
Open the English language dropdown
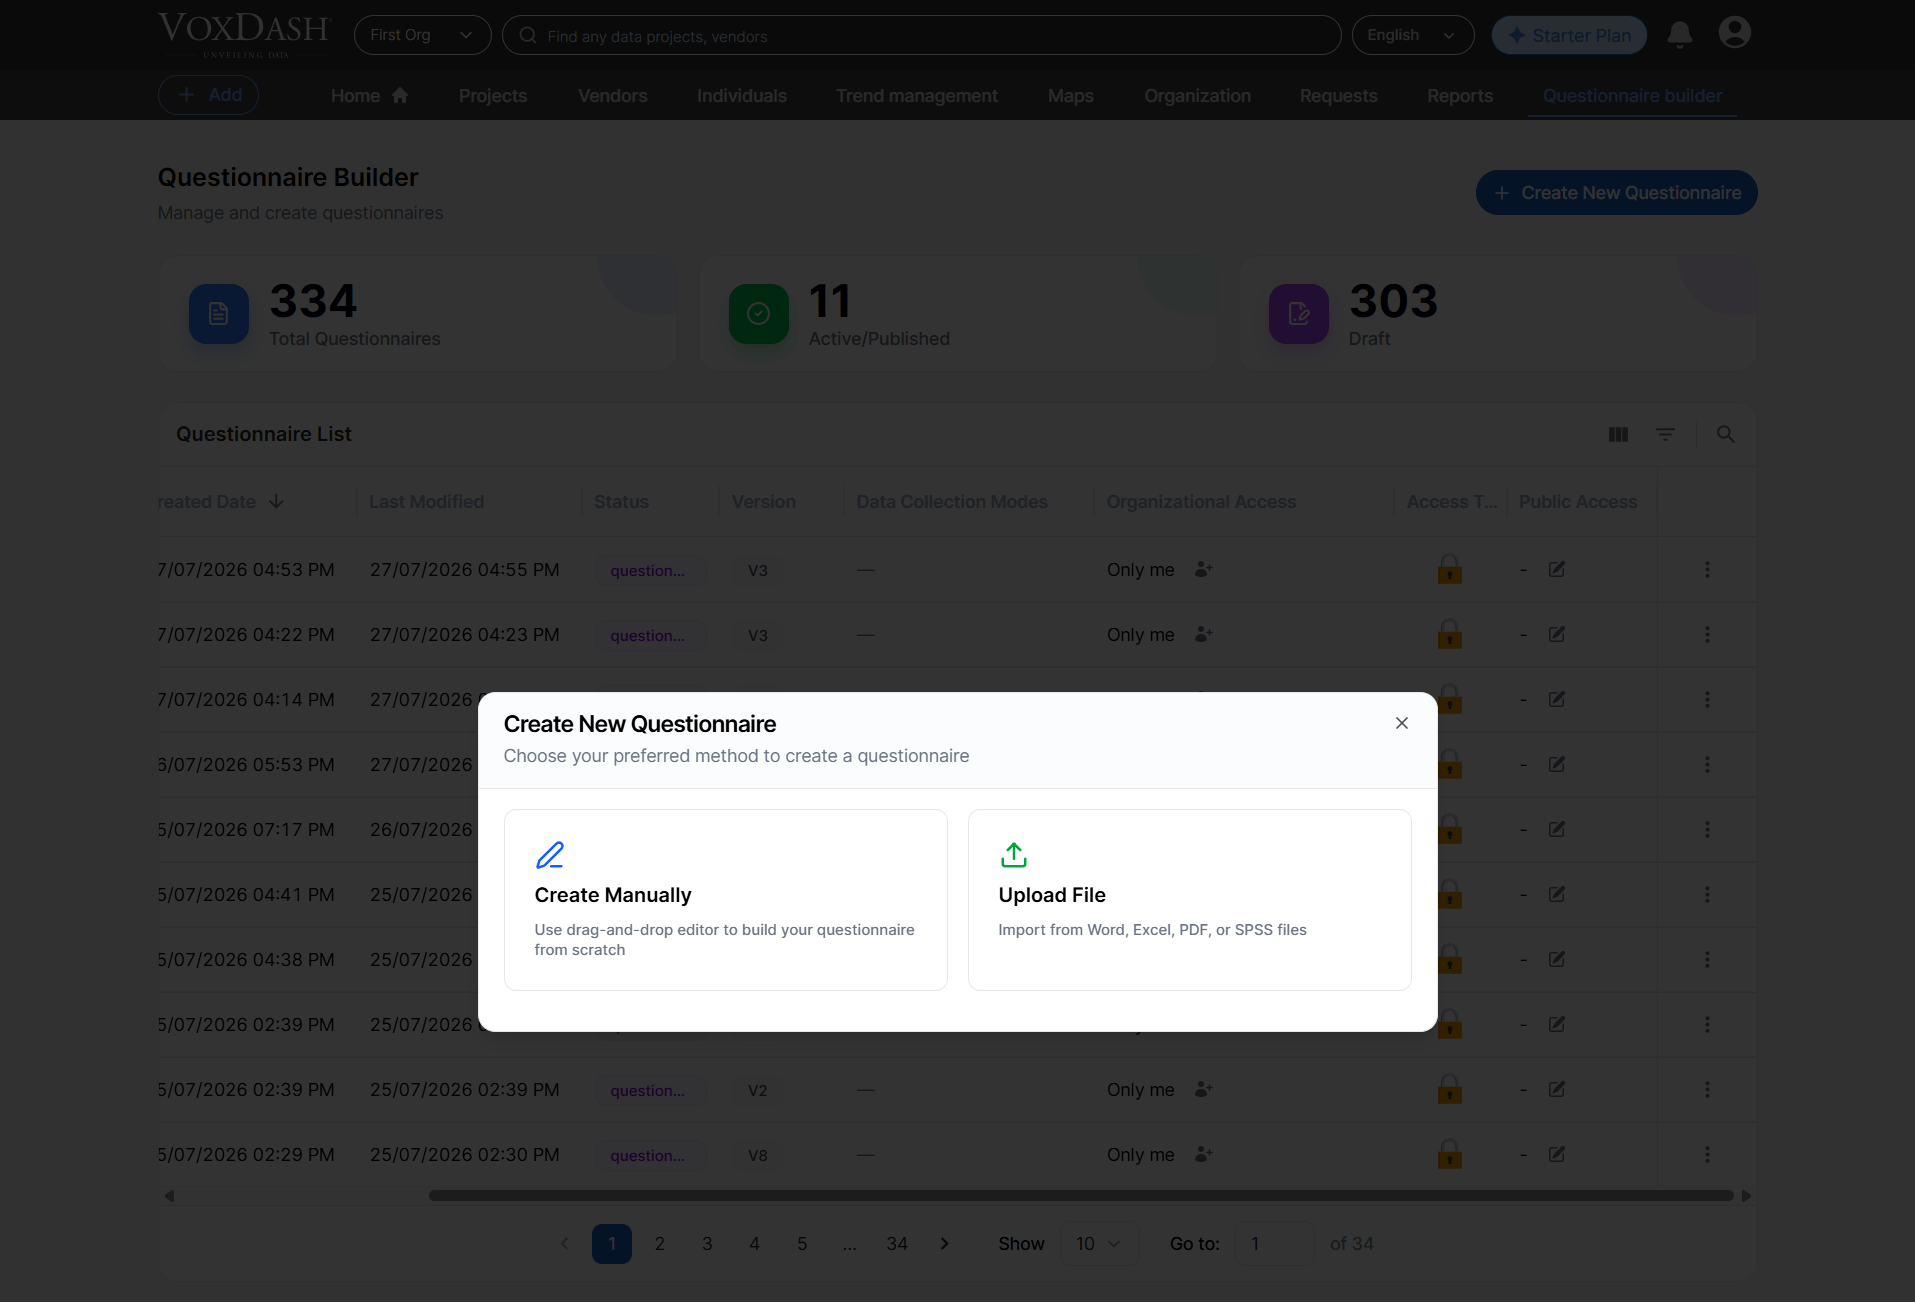[x=1412, y=35]
